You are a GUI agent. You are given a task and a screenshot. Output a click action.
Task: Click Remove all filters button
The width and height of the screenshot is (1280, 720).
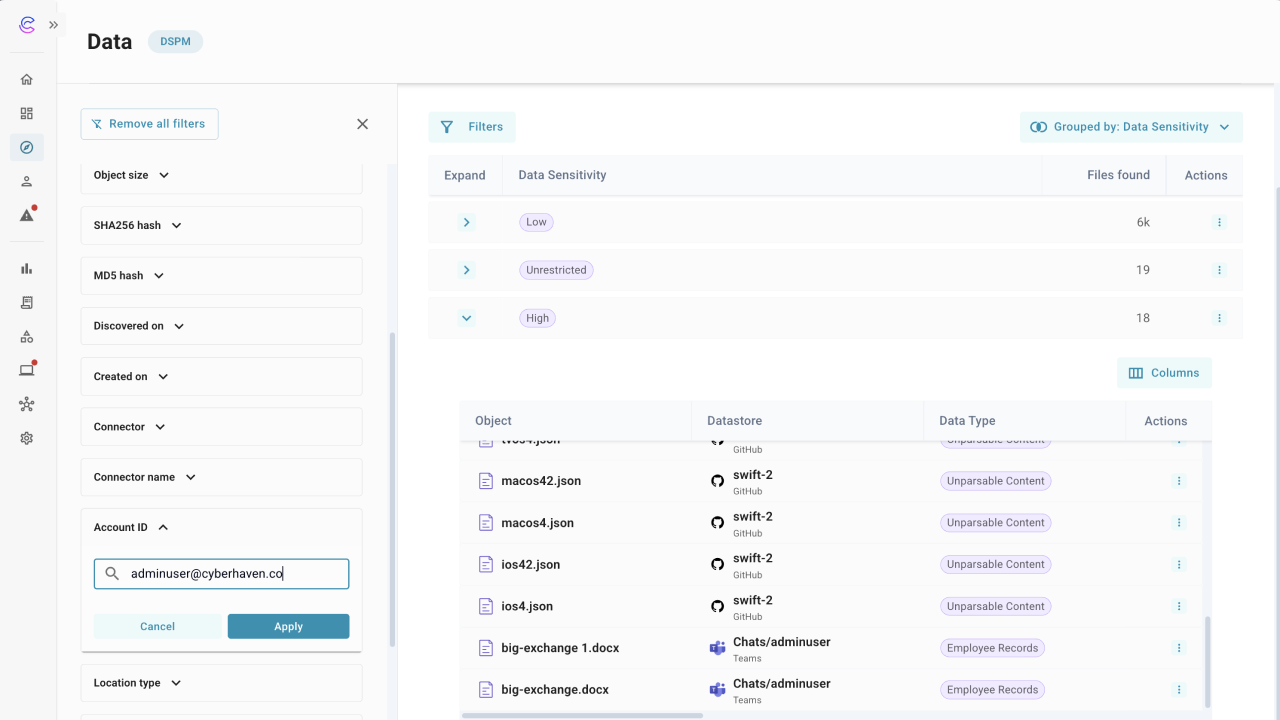tap(149, 124)
